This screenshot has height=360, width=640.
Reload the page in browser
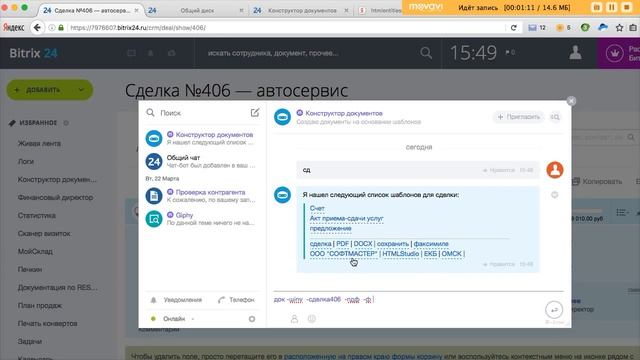tap(513, 28)
